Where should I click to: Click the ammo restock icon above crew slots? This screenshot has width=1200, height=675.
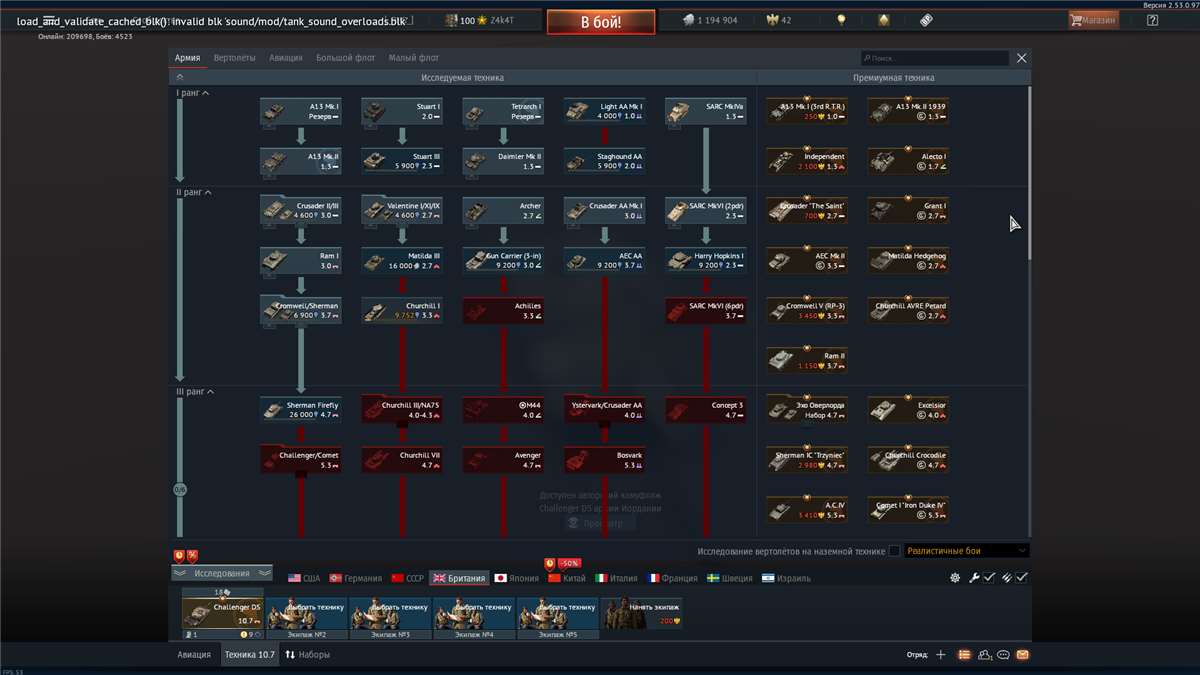coord(1007,577)
